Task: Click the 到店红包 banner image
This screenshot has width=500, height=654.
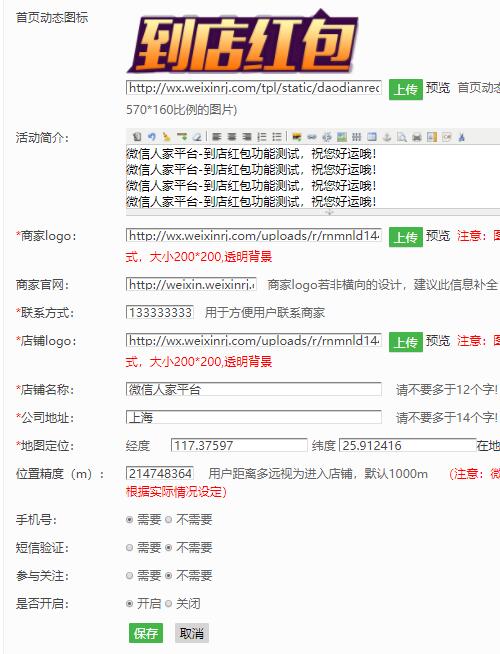Action: (243, 42)
